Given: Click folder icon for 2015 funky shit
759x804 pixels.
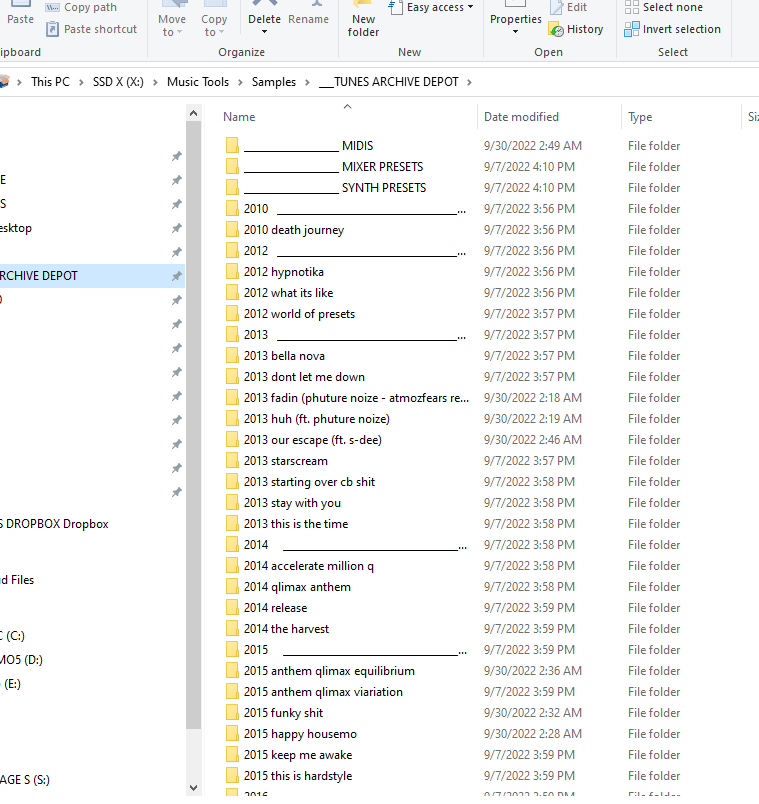Looking at the screenshot, I should 232,713.
